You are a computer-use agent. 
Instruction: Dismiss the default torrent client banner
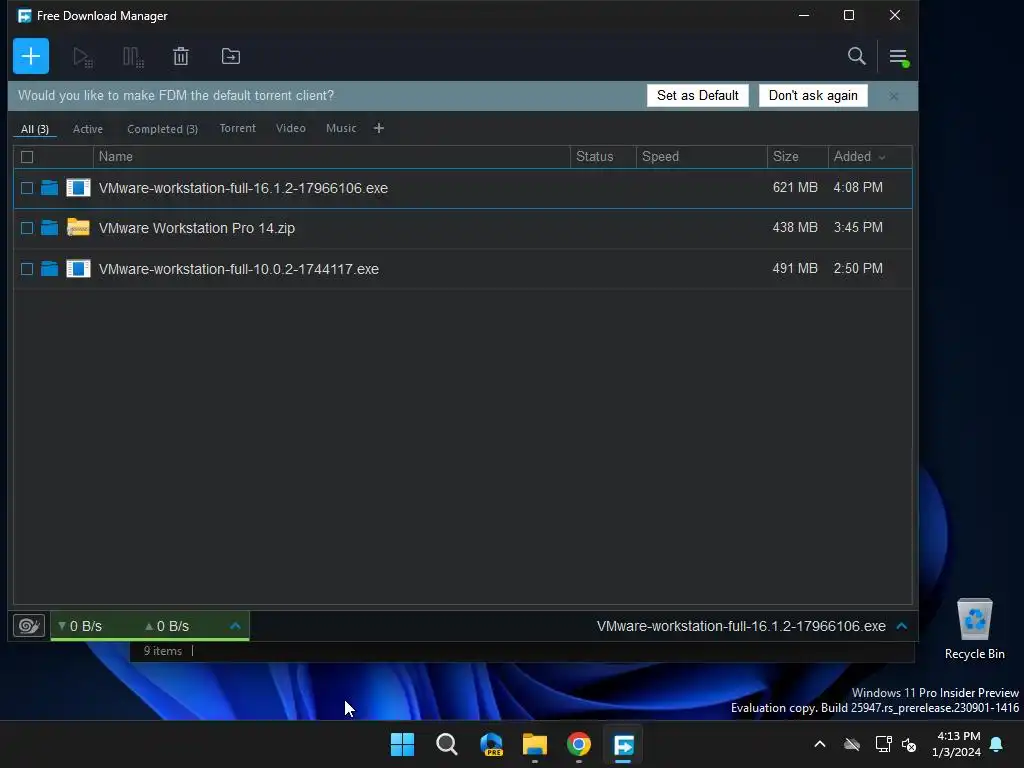(x=893, y=96)
